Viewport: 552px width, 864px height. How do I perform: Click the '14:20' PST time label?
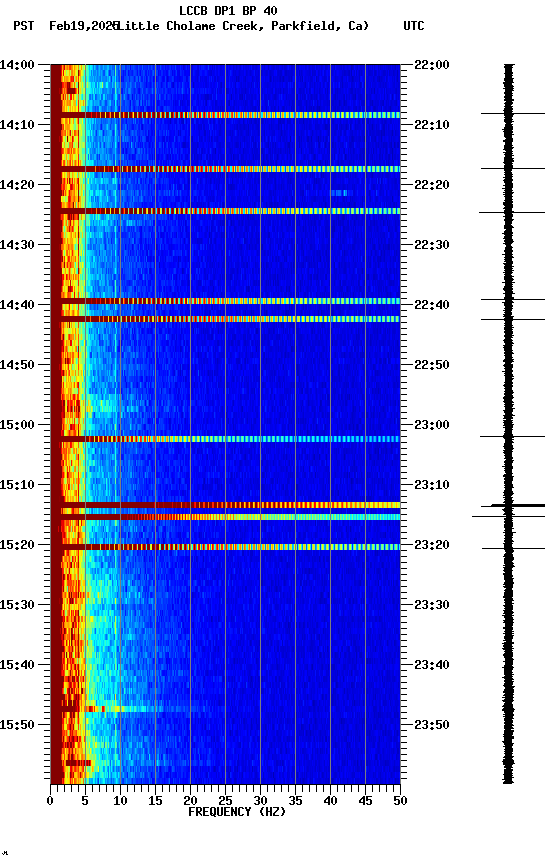[17, 185]
